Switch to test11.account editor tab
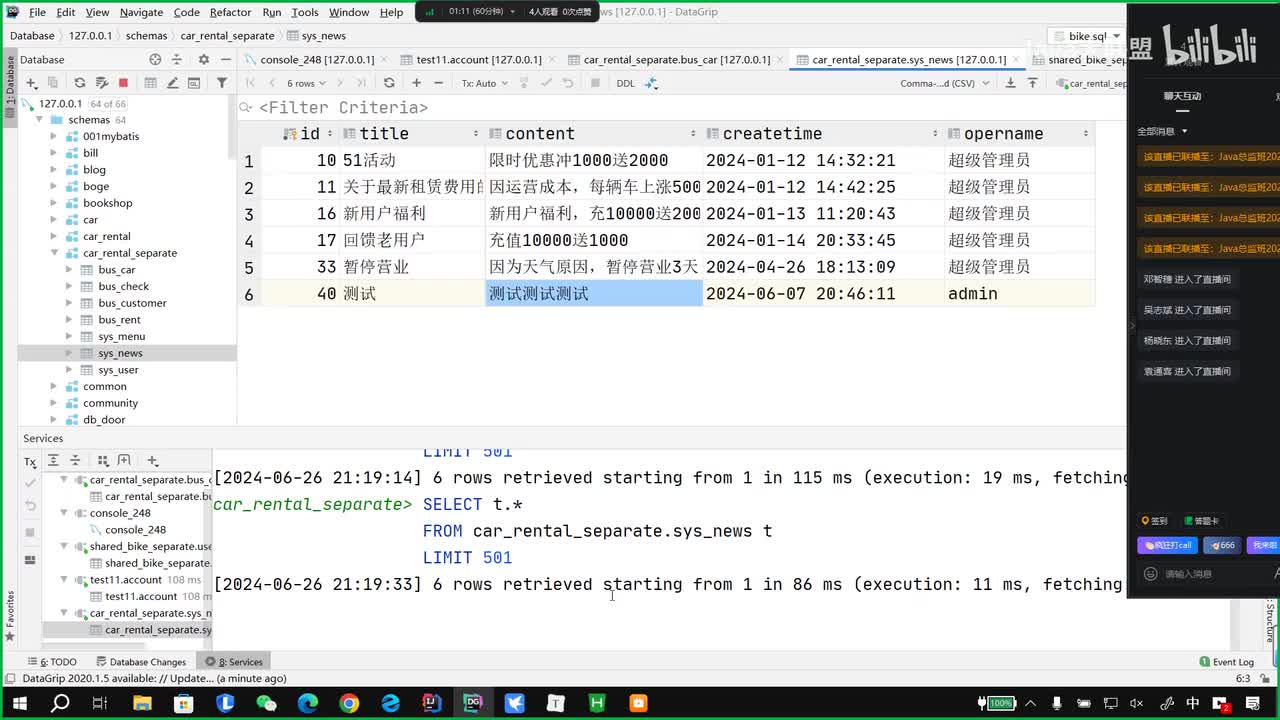1280x720 pixels. 478,60
